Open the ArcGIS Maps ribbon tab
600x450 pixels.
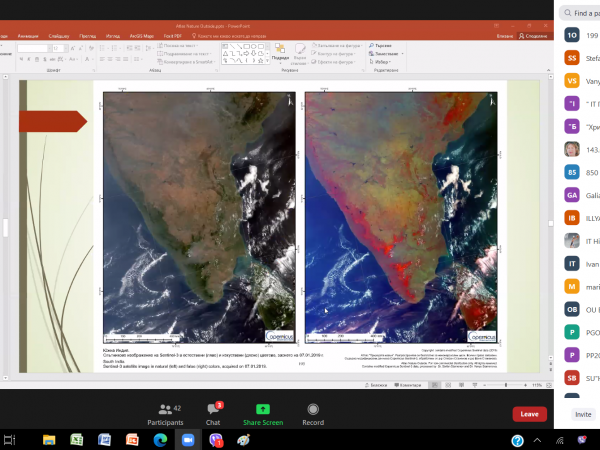142,36
